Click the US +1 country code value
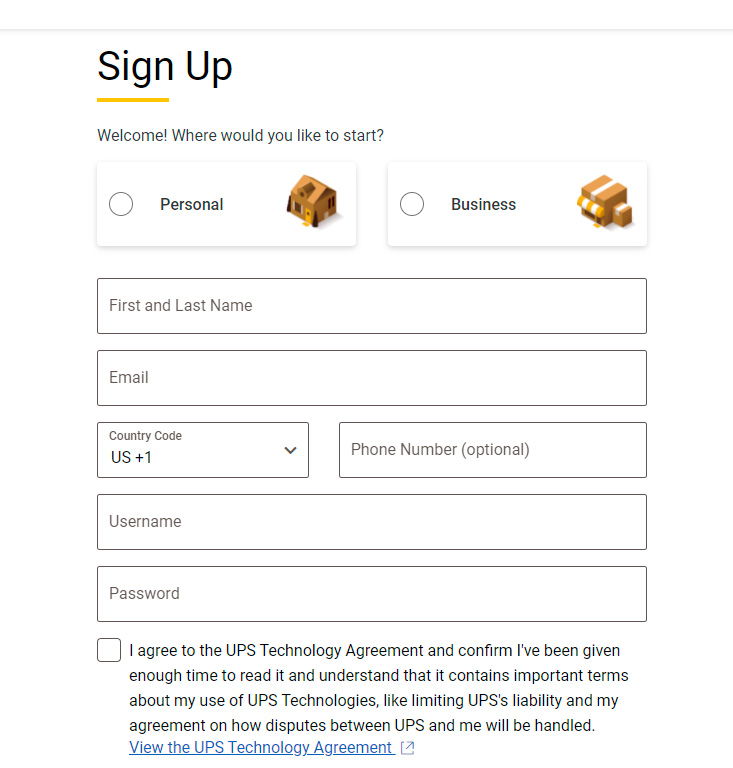This screenshot has width=733, height=768. (x=132, y=458)
